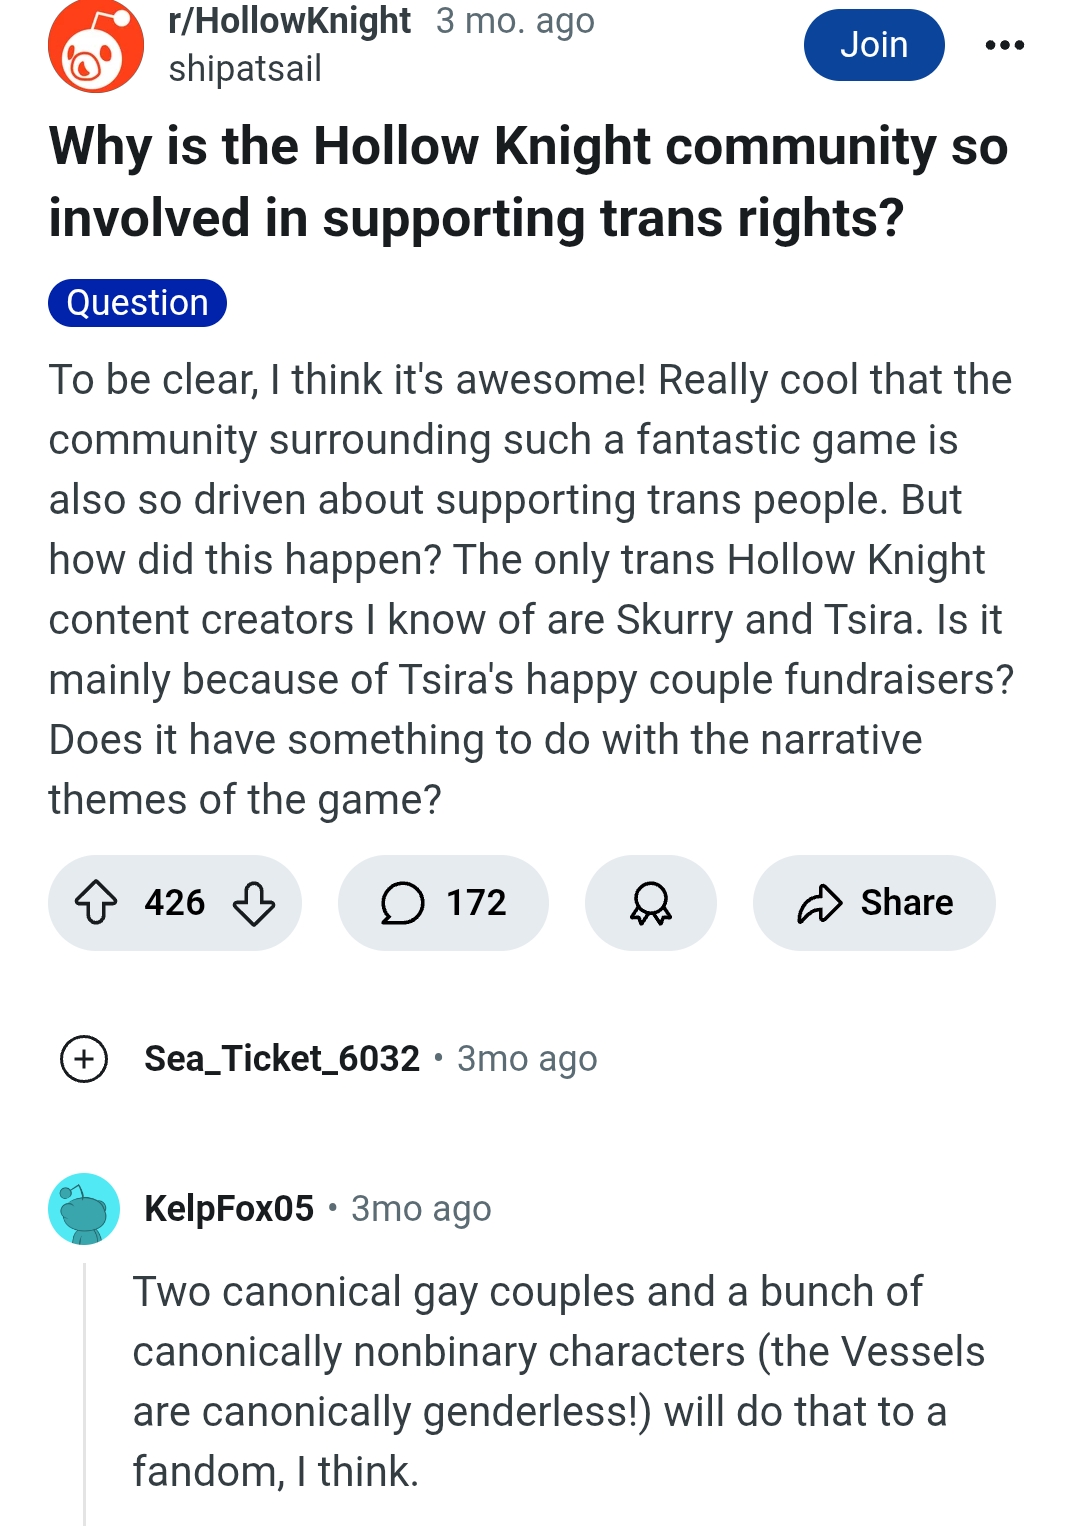Open Sea_Ticket_6032's username link

click(x=282, y=1058)
